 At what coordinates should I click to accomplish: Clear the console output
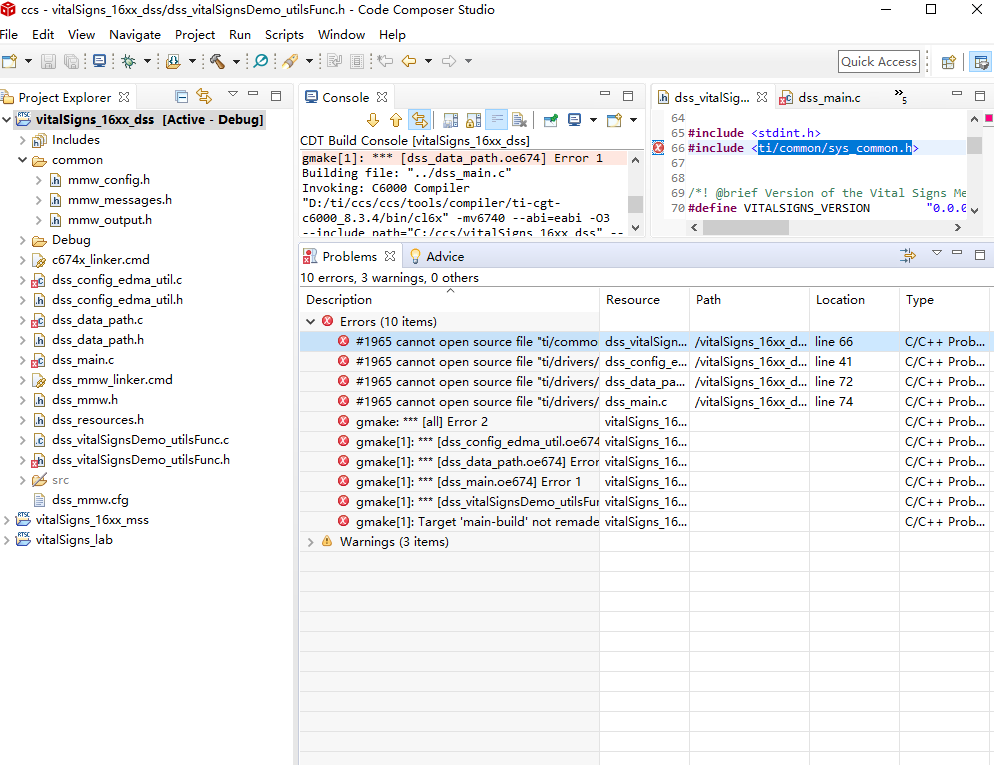[519, 120]
